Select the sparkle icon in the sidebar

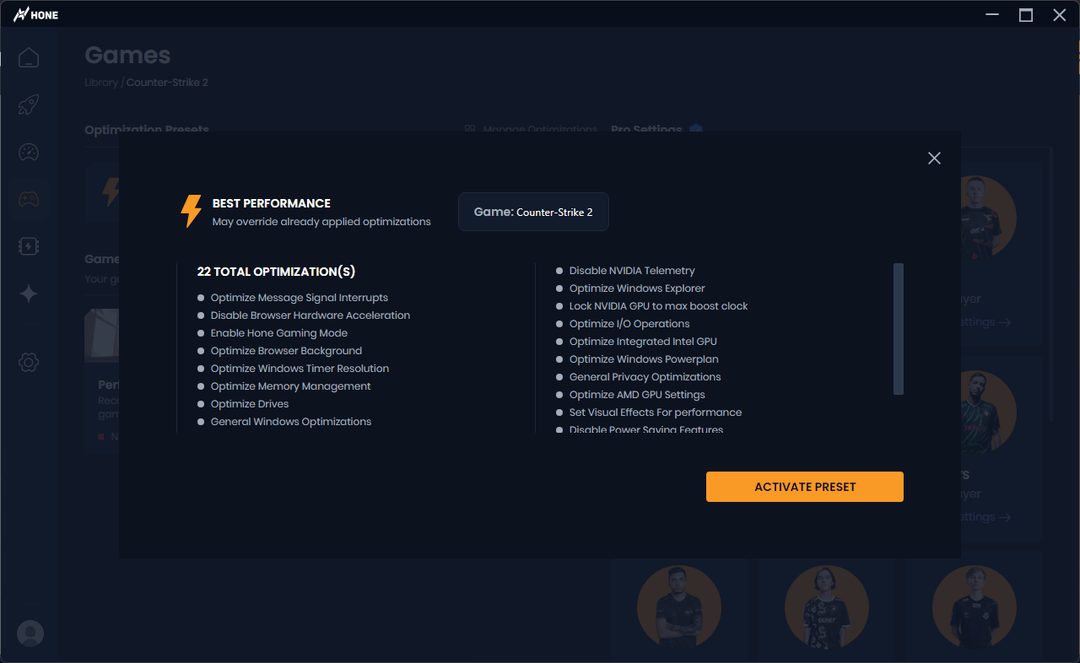(29, 293)
